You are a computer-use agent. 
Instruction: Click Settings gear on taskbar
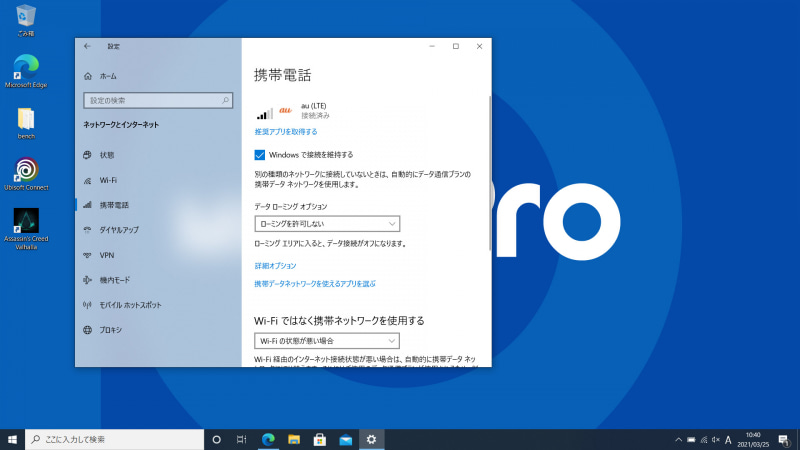coord(371,439)
